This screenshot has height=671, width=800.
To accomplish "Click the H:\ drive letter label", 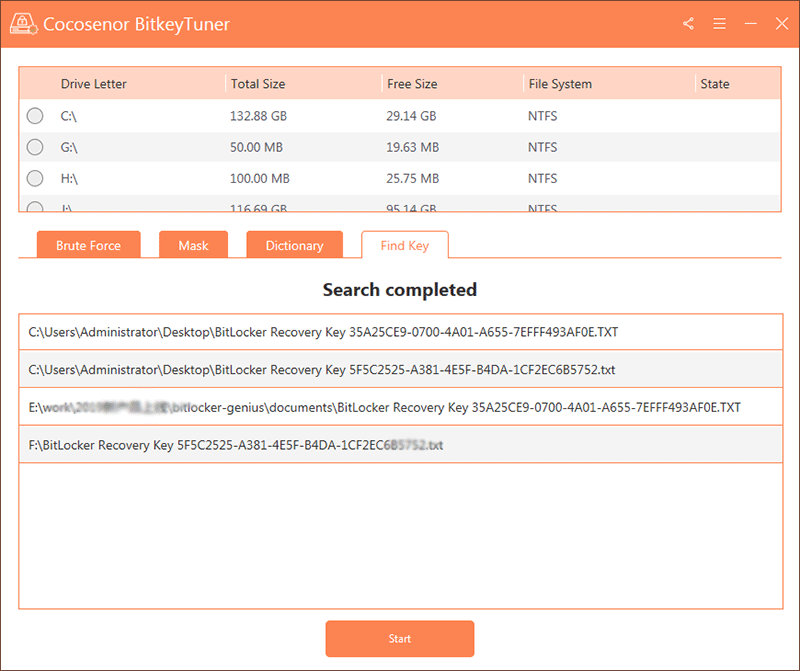I will pyautogui.click(x=69, y=179).
